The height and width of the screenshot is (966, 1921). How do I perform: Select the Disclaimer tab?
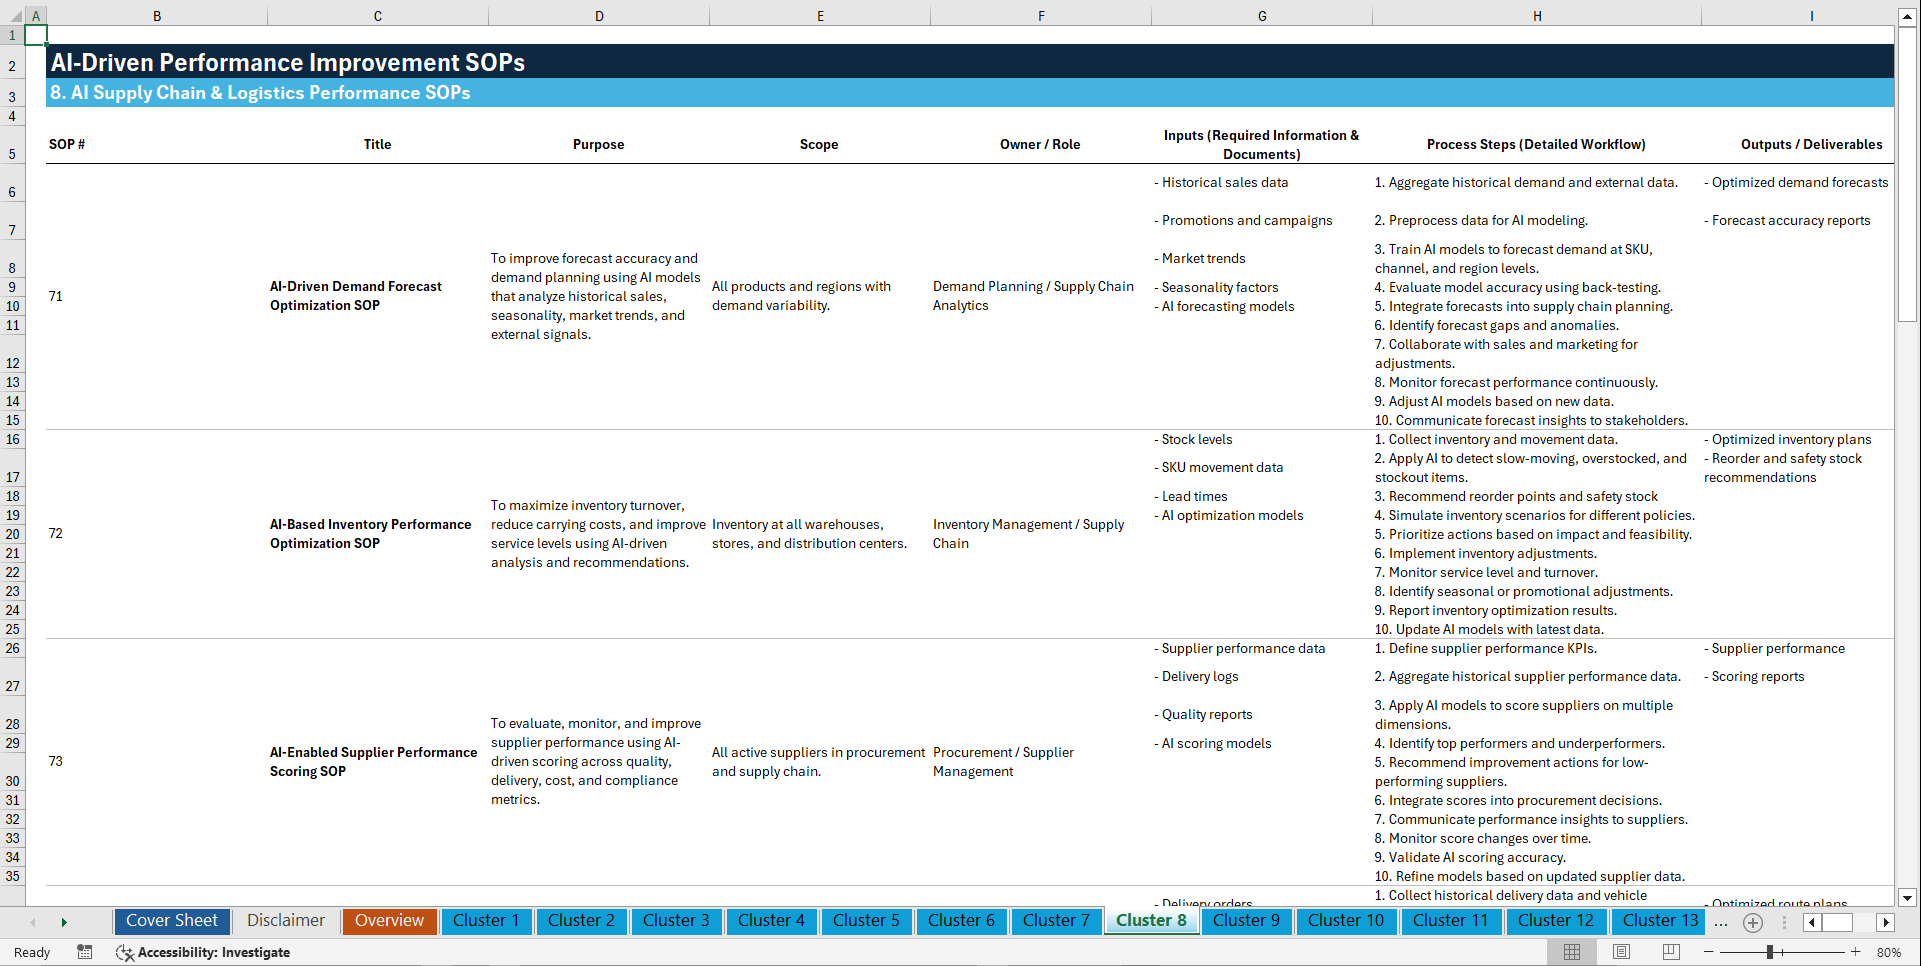click(x=285, y=921)
